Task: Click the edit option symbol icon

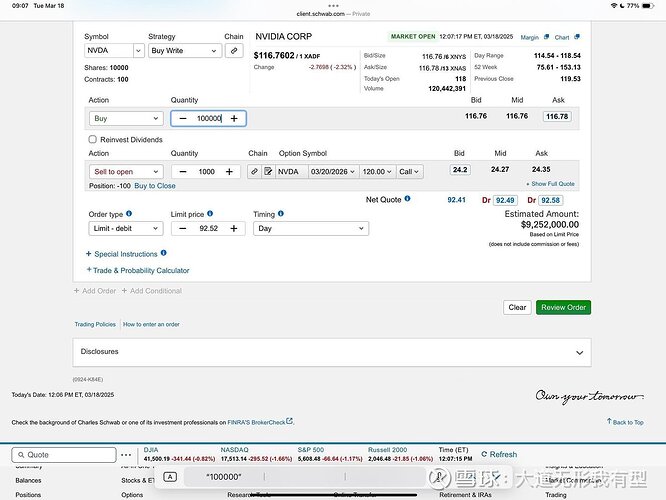Action: (x=268, y=172)
